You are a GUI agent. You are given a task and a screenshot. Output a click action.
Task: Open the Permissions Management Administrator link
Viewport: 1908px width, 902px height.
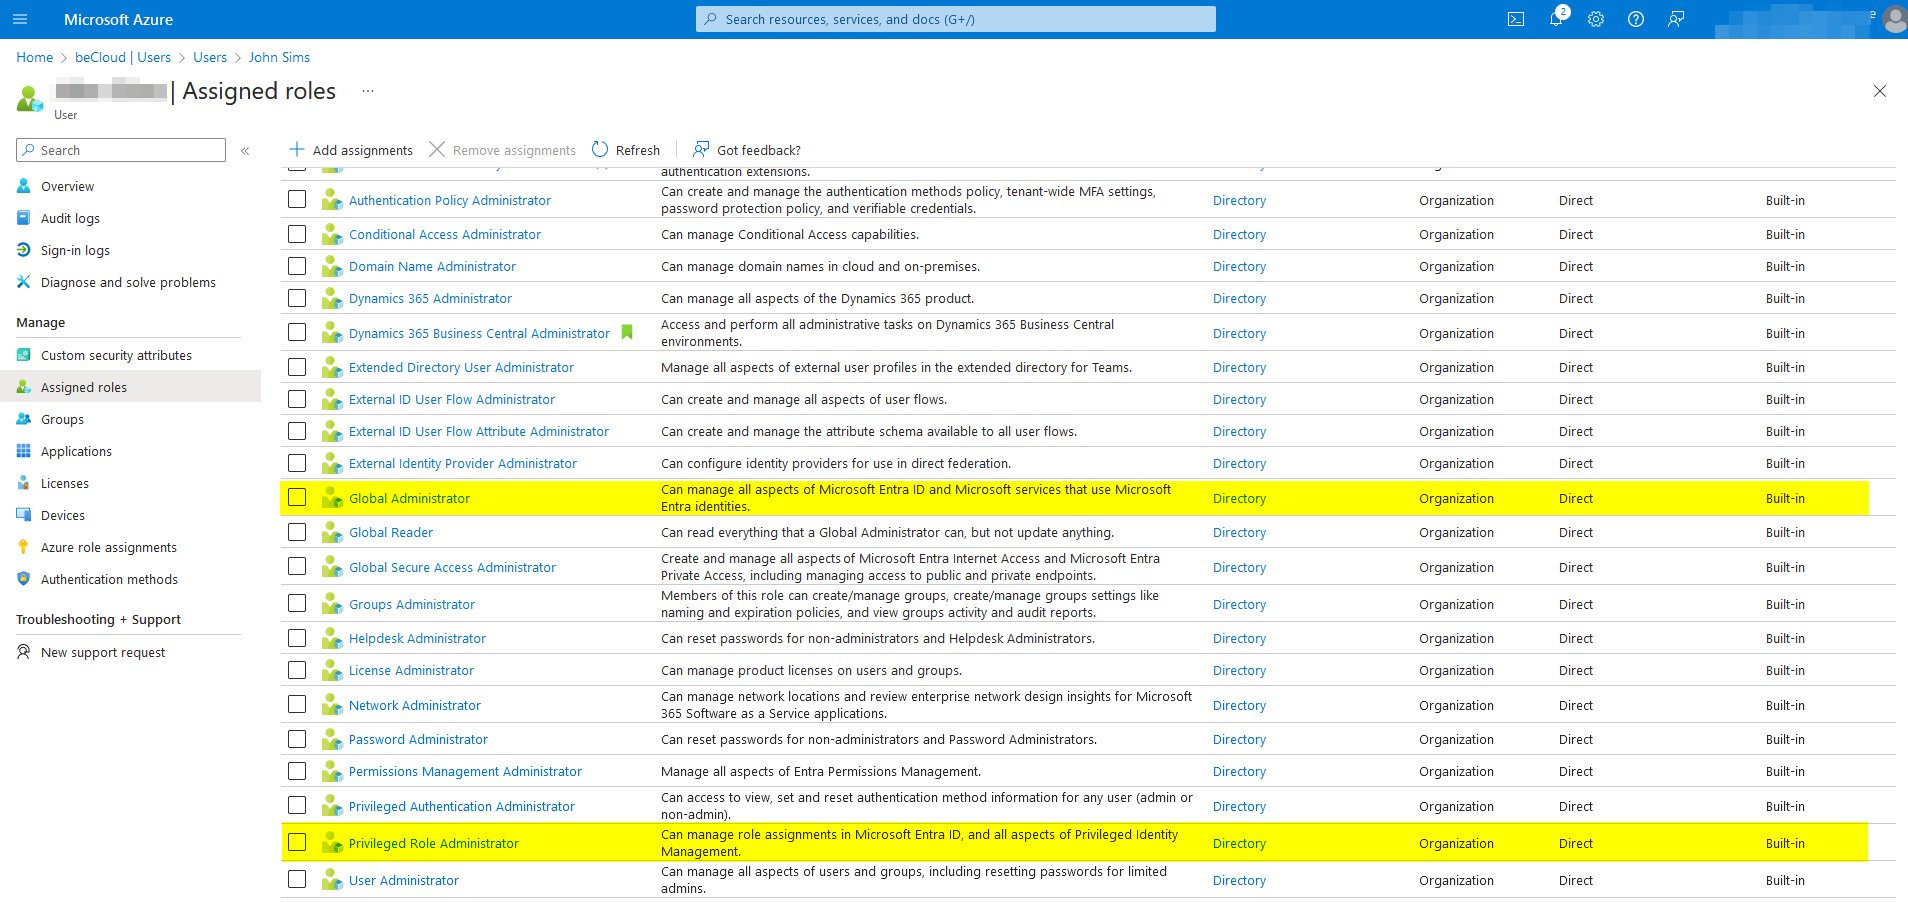click(465, 771)
